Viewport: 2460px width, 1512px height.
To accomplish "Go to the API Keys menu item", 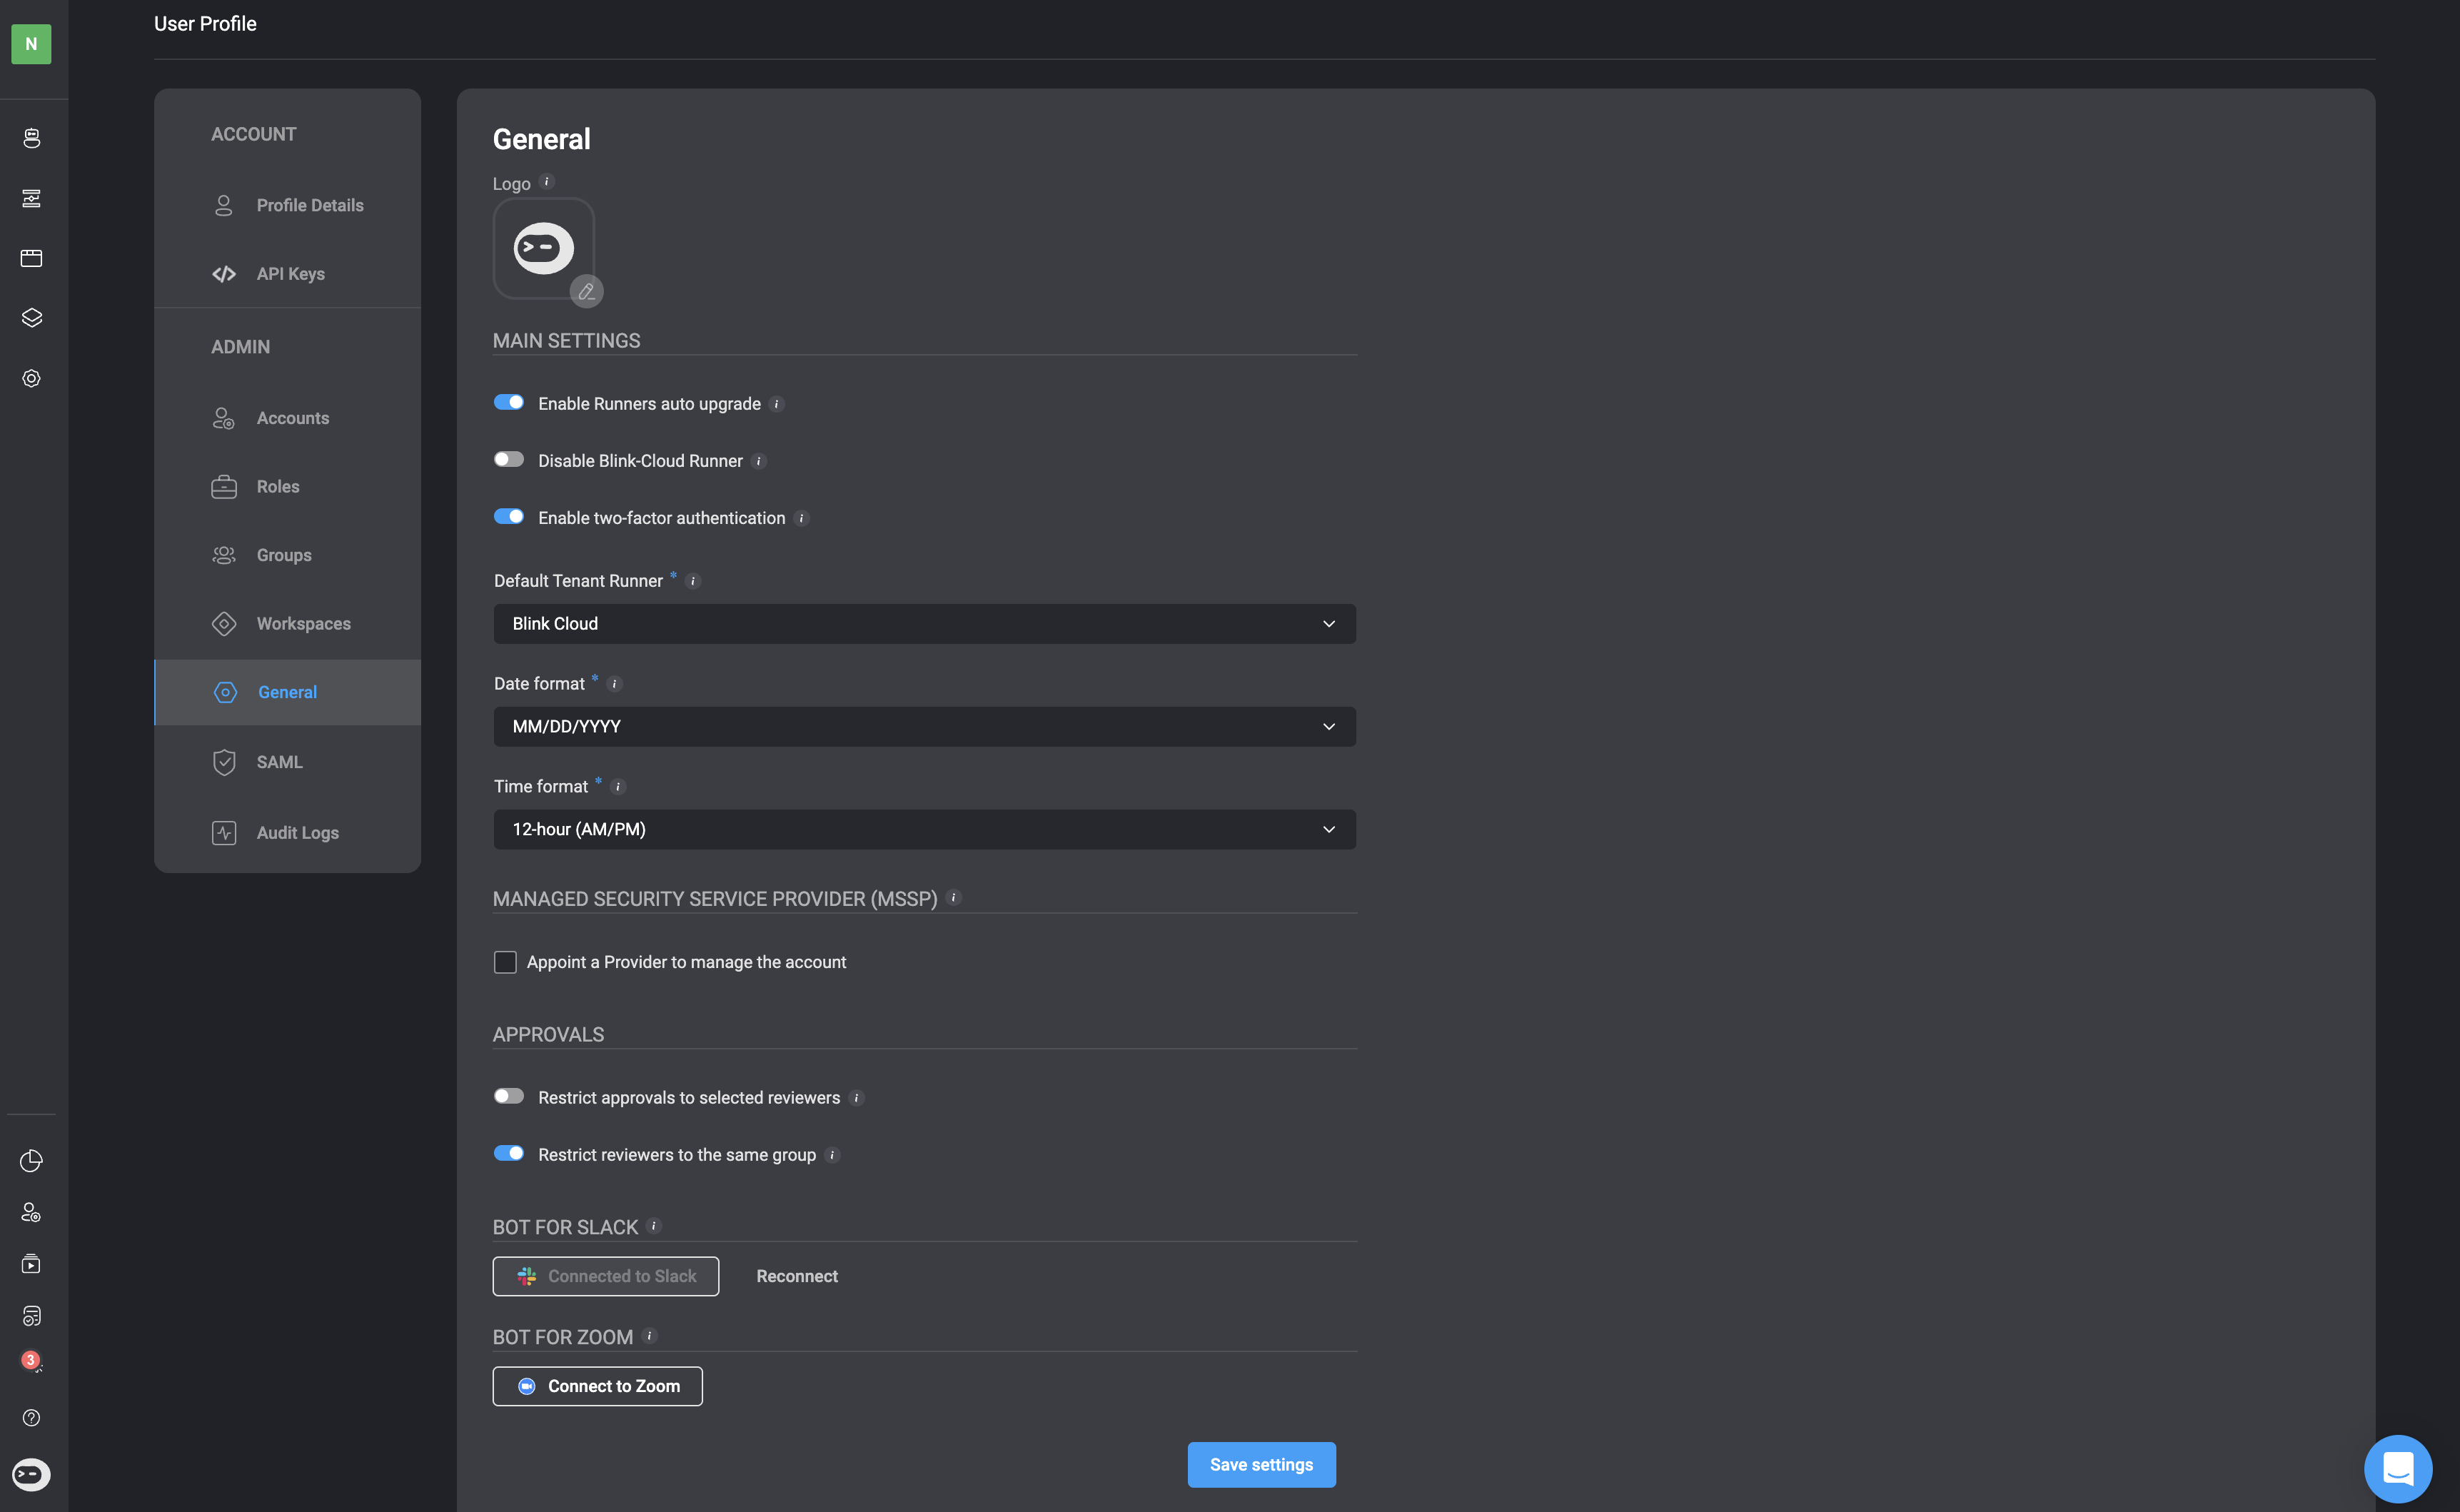I will coord(290,274).
